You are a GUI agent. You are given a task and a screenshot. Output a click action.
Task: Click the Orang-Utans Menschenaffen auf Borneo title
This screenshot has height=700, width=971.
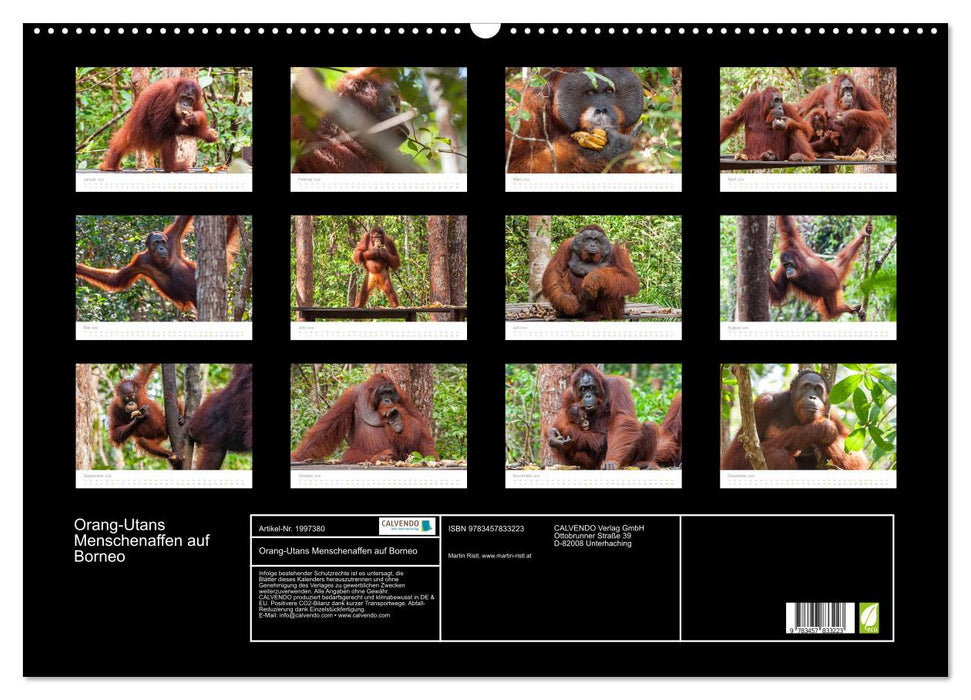pos(339,552)
